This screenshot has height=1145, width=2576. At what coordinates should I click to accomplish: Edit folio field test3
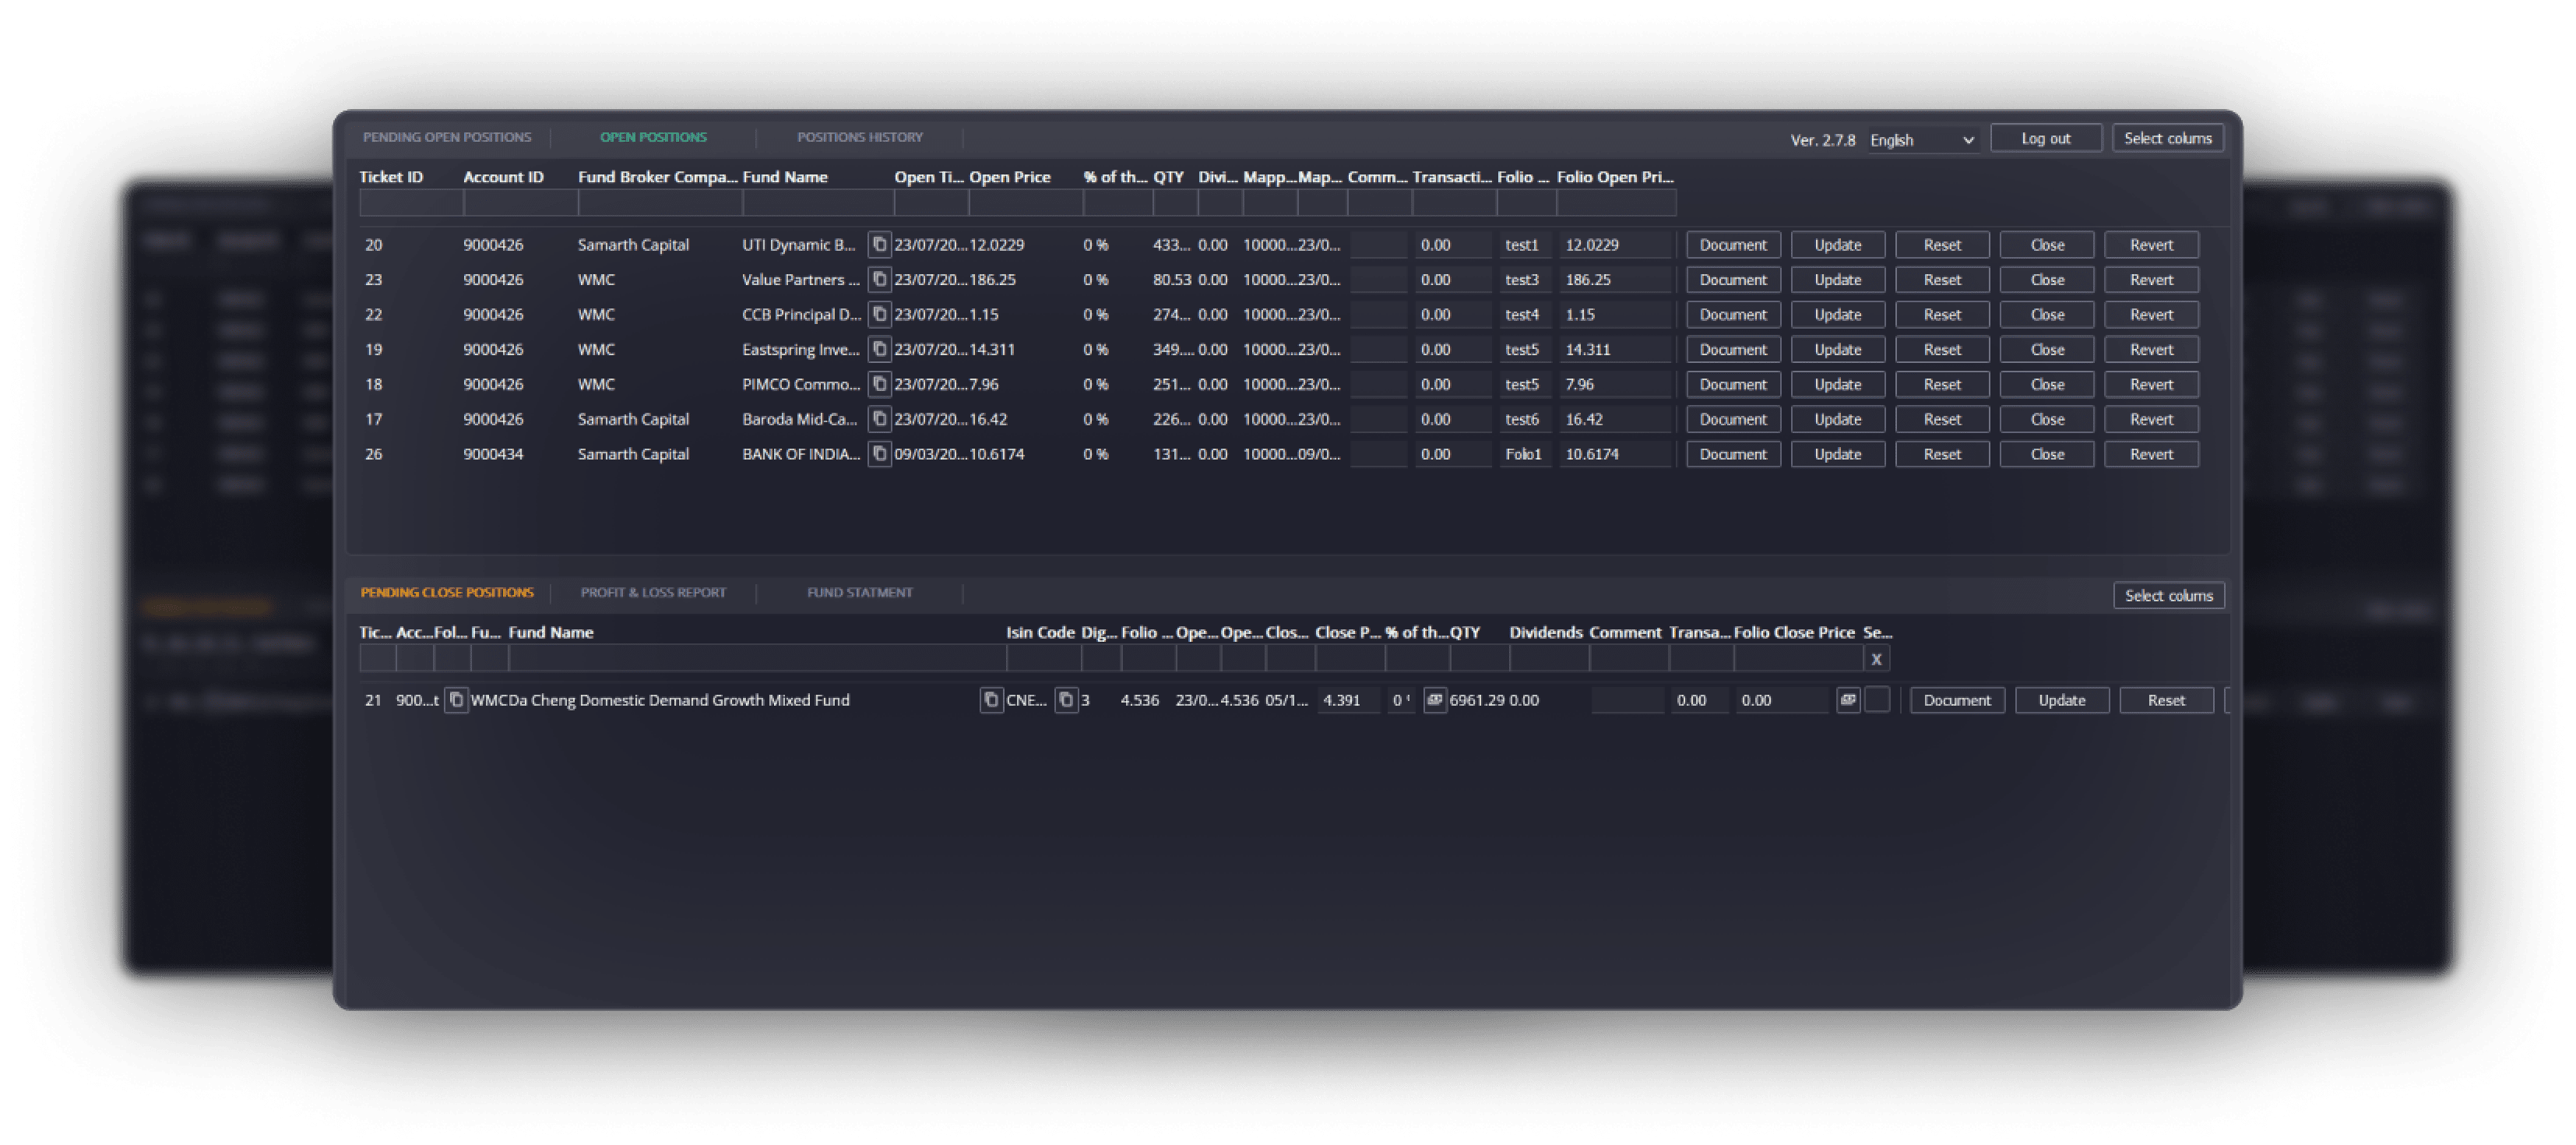point(1525,280)
